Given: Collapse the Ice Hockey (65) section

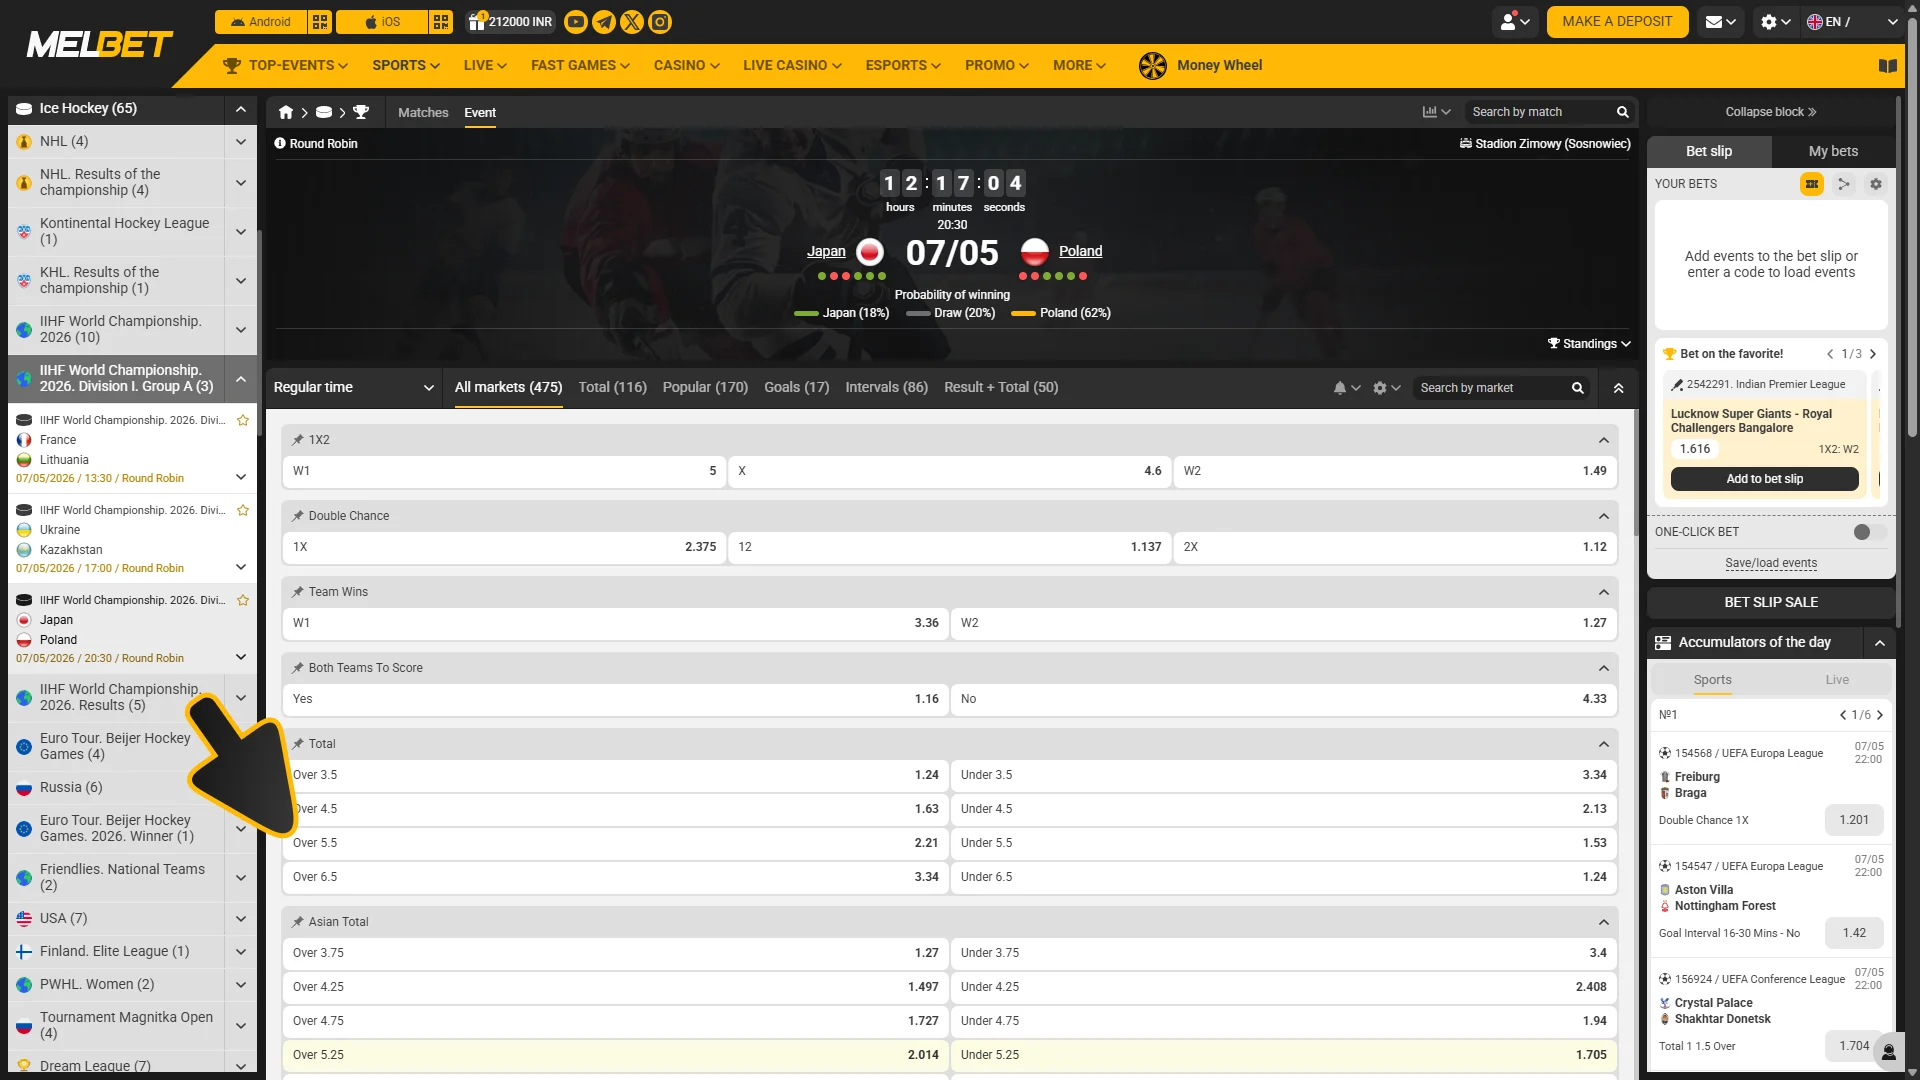Looking at the screenshot, I should pyautogui.click(x=241, y=108).
